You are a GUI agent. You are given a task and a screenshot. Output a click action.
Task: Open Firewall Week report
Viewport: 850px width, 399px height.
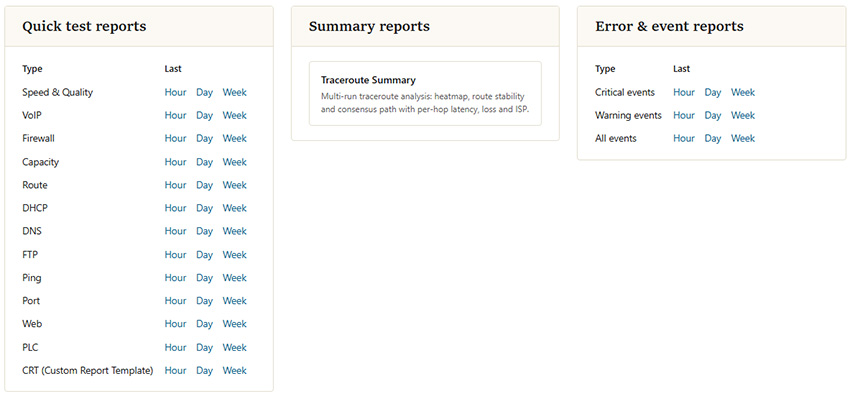(x=234, y=139)
